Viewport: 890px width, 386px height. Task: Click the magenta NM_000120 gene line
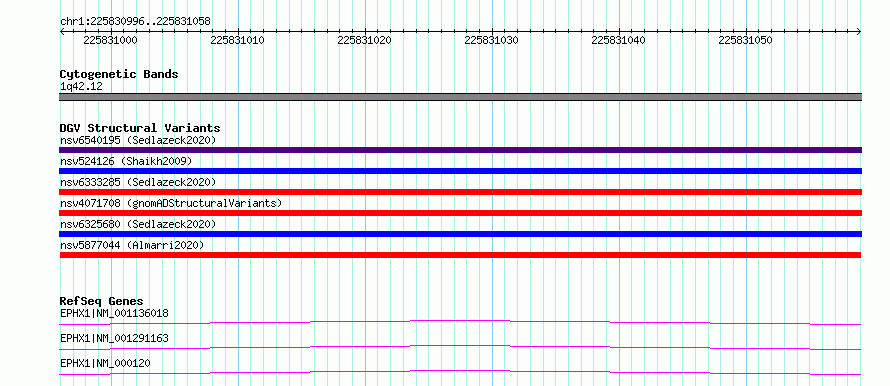click(460, 372)
